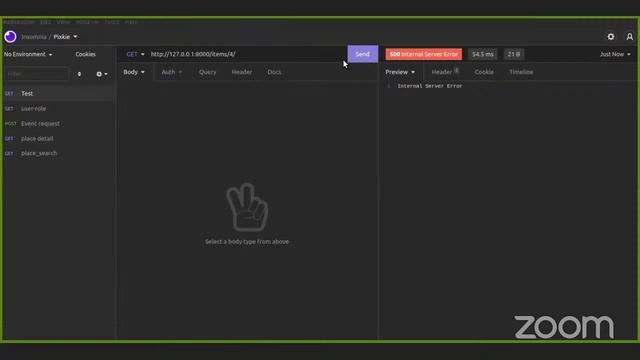Click the request filter input

(37, 74)
